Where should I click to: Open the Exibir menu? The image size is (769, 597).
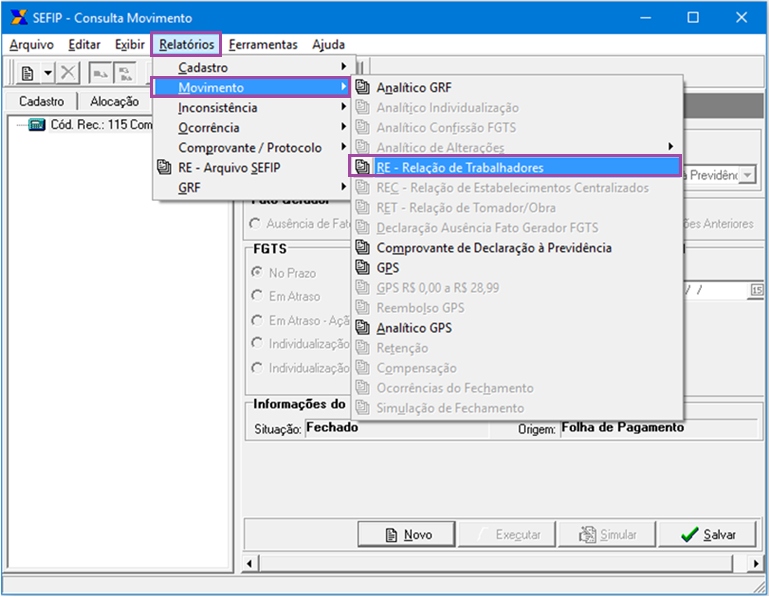tap(129, 45)
